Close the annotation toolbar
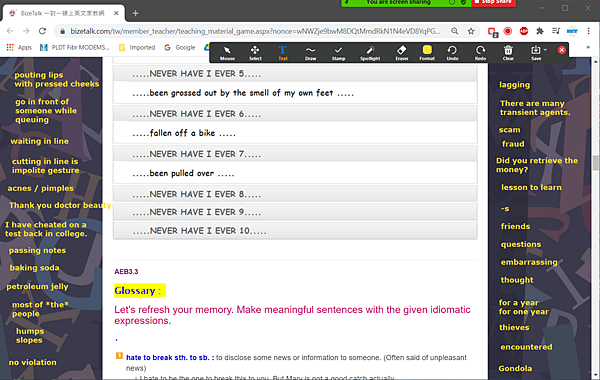 coord(562,50)
